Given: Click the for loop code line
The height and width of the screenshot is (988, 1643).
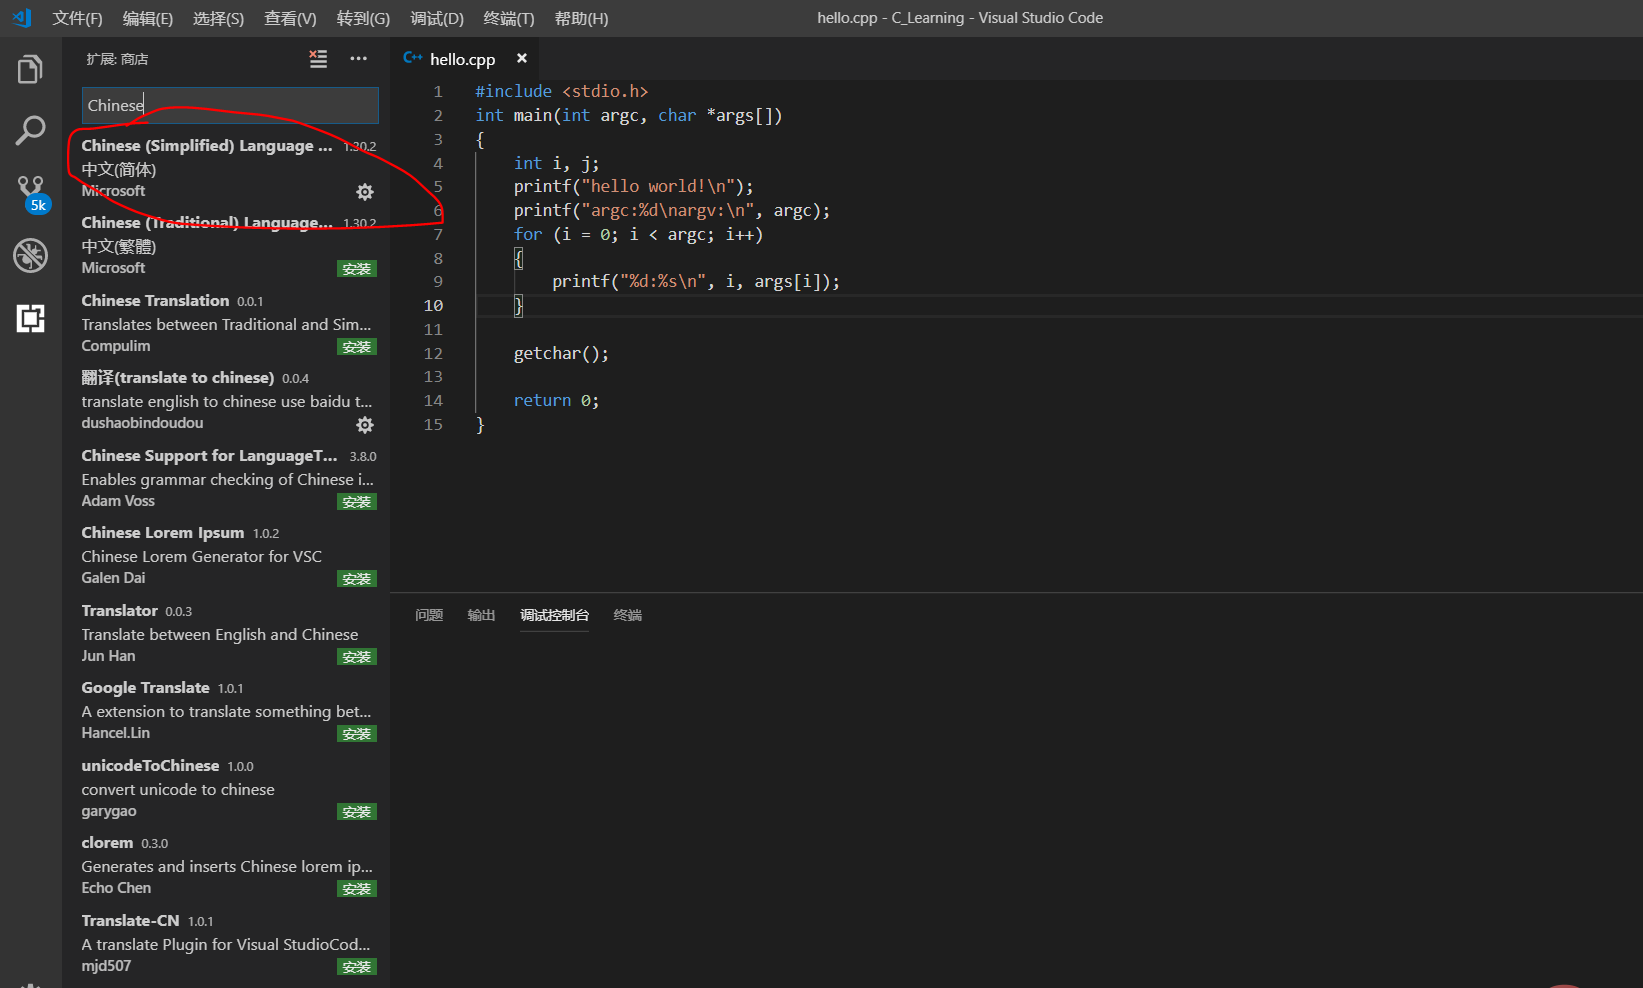Looking at the screenshot, I should (638, 234).
